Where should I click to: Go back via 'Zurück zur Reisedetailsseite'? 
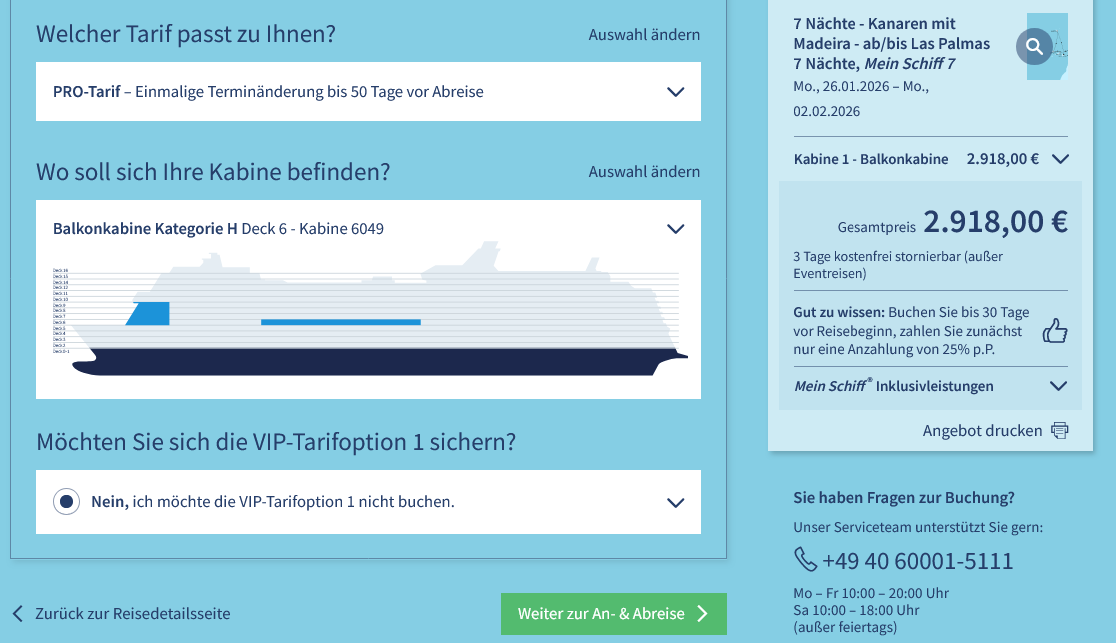click(x=132, y=614)
